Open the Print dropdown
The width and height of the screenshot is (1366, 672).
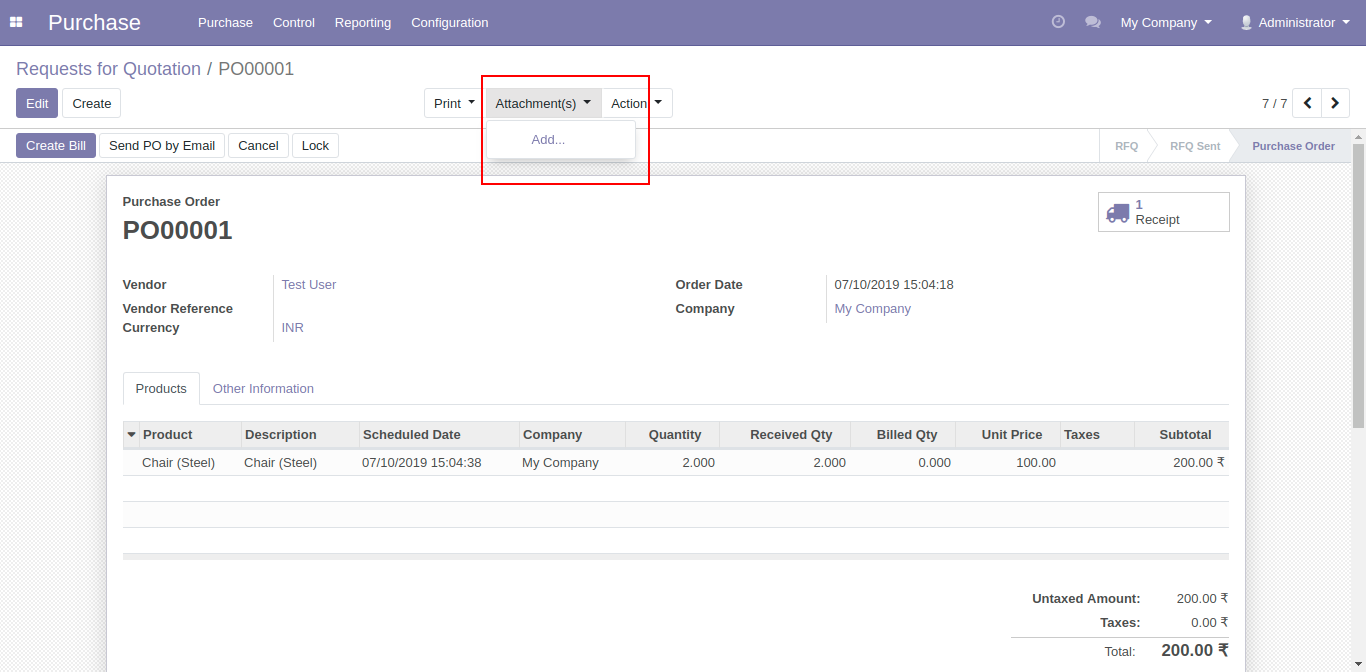pyautogui.click(x=454, y=103)
